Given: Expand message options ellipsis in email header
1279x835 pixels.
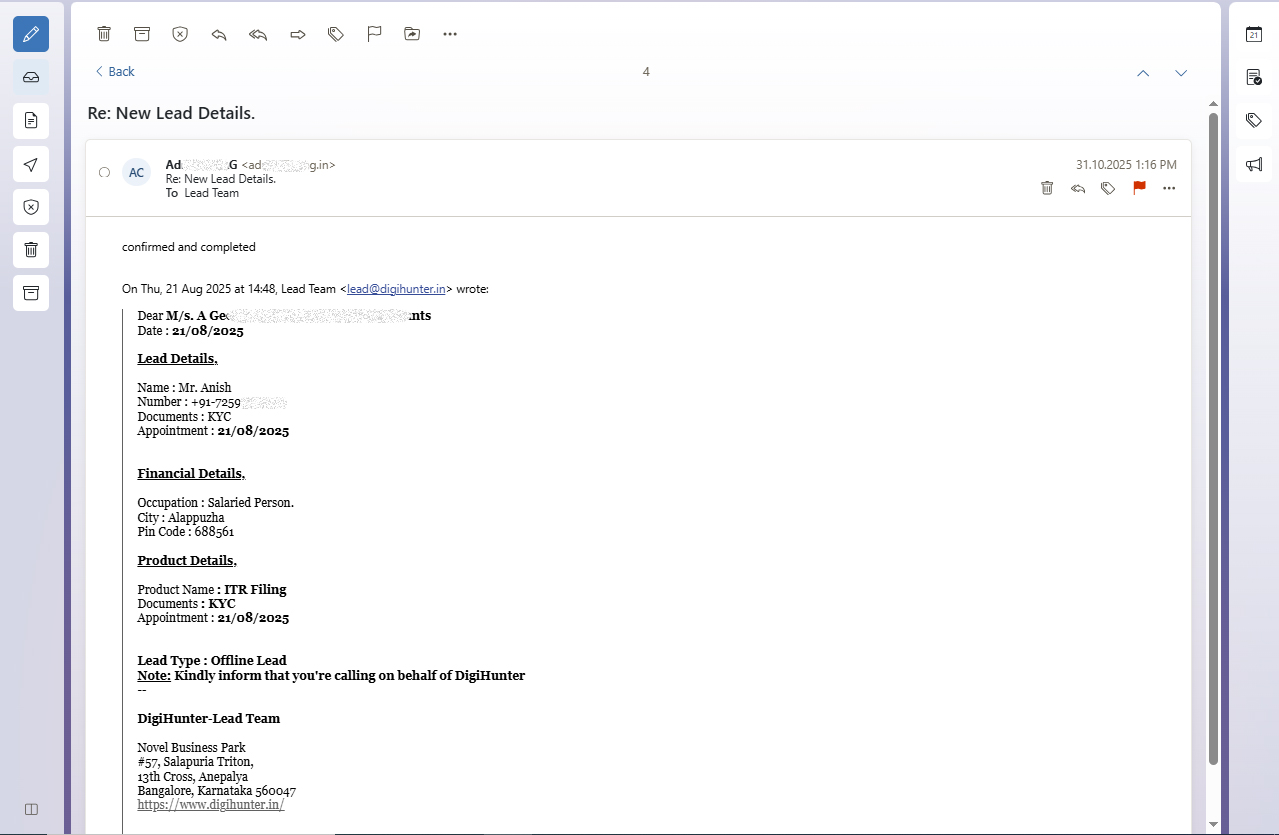Looking at the screenshot, I should 1169,188.
